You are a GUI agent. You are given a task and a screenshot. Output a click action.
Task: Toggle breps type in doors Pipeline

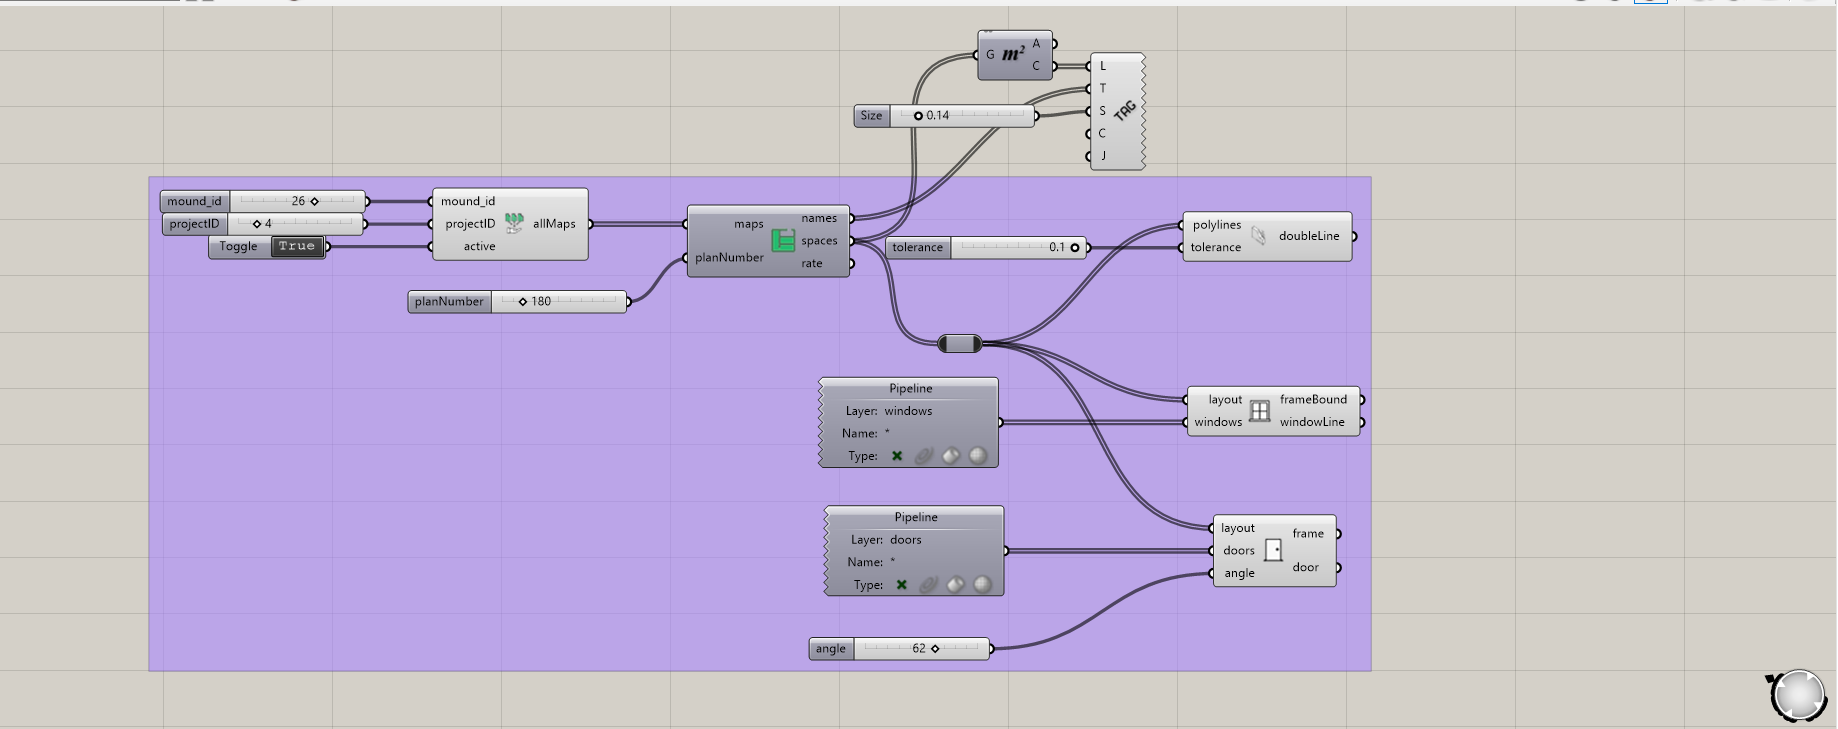click(956, 585)
